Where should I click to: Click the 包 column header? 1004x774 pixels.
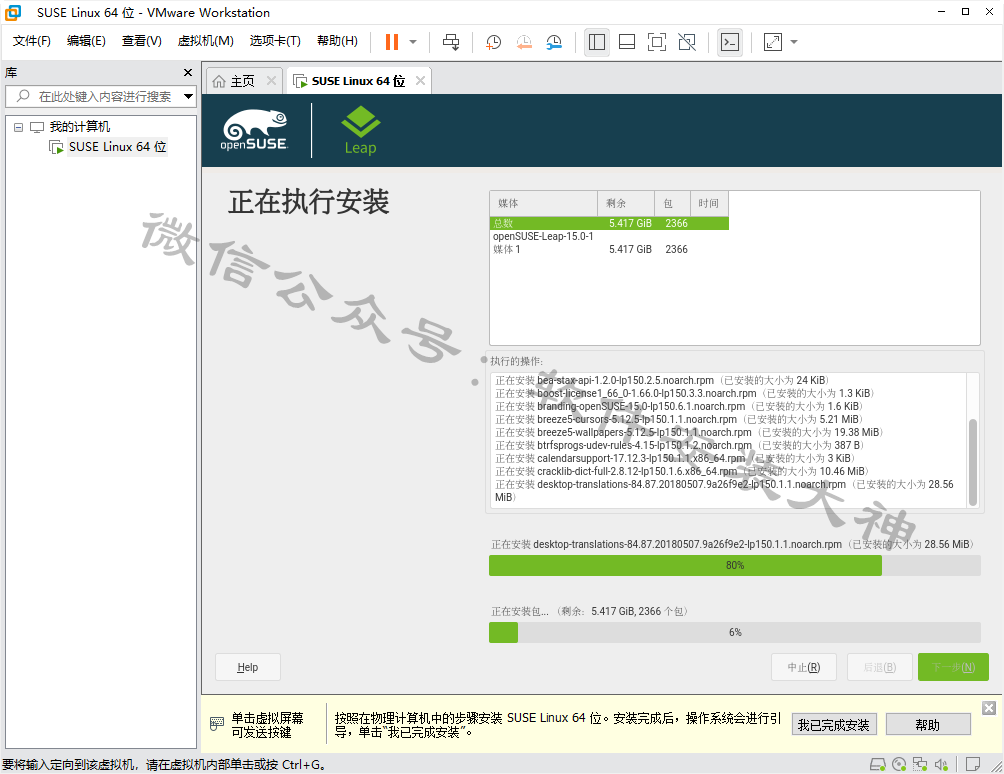pos(672,204)
